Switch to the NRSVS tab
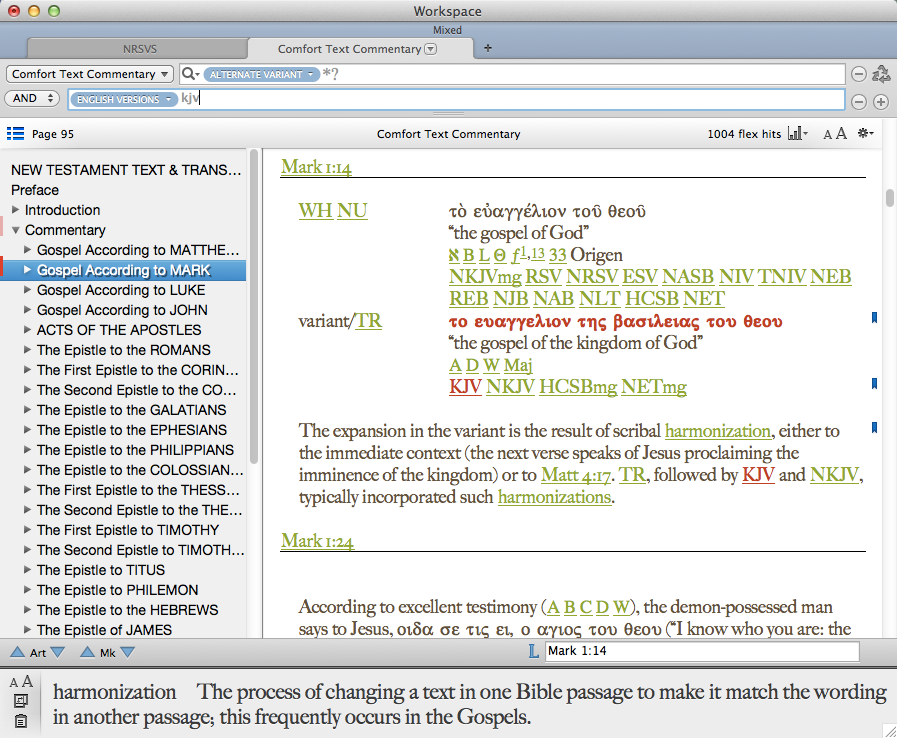This screenshot has width=897, height=738. [139, 49]
